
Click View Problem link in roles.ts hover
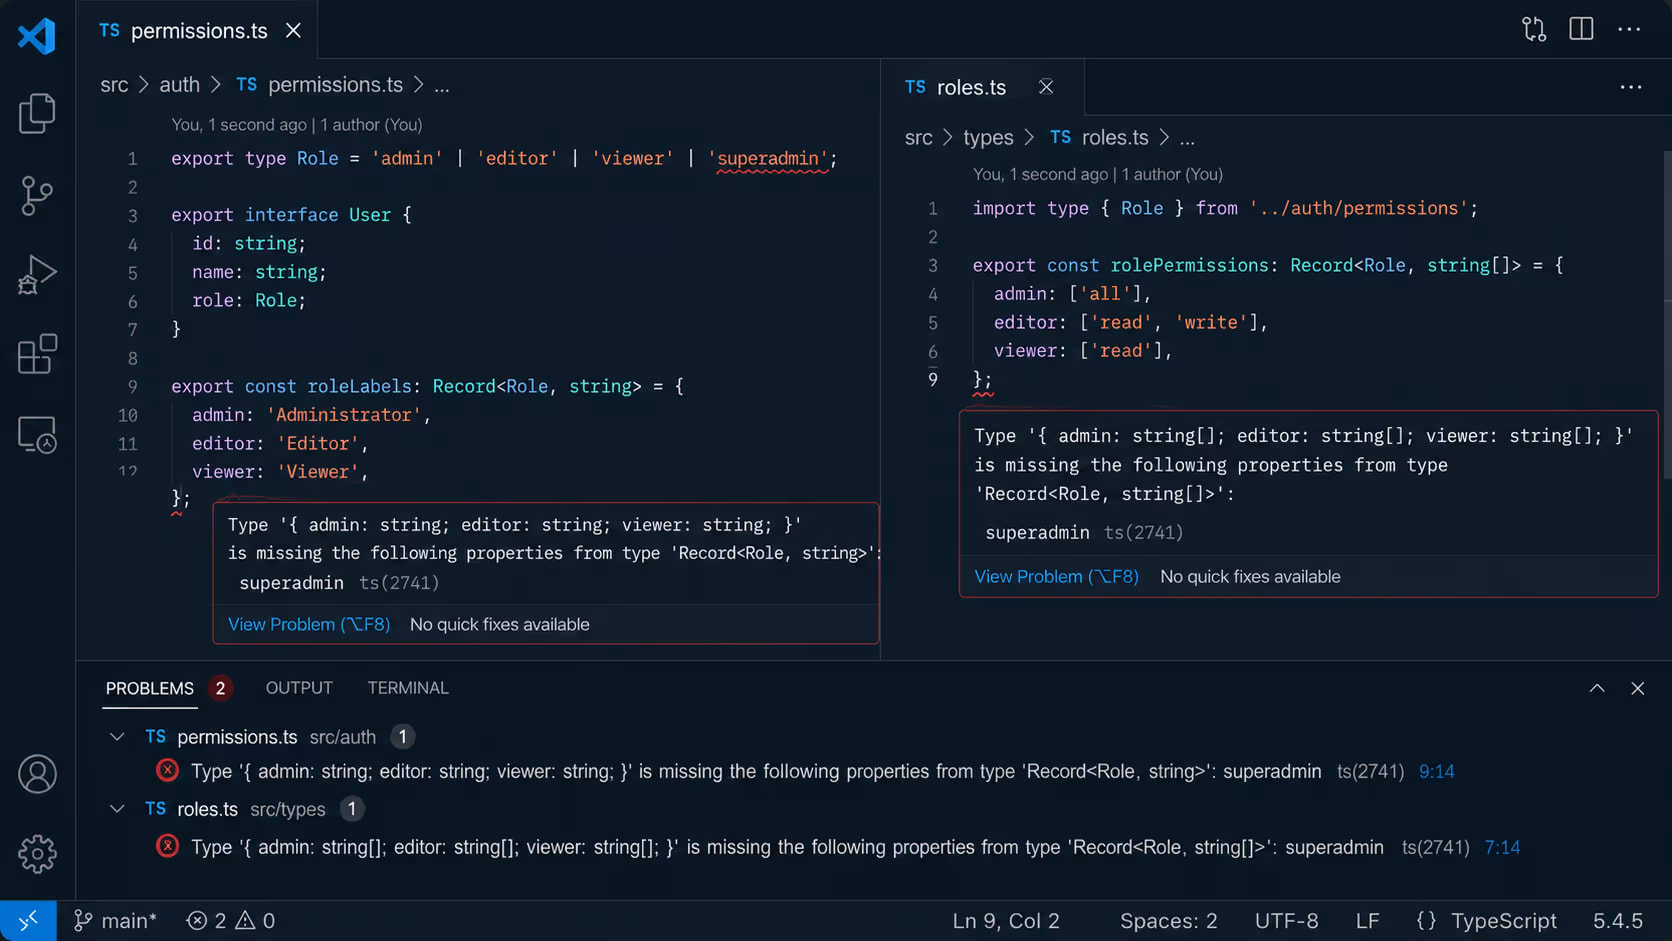pyautogui.click(x=1056, y=576)
